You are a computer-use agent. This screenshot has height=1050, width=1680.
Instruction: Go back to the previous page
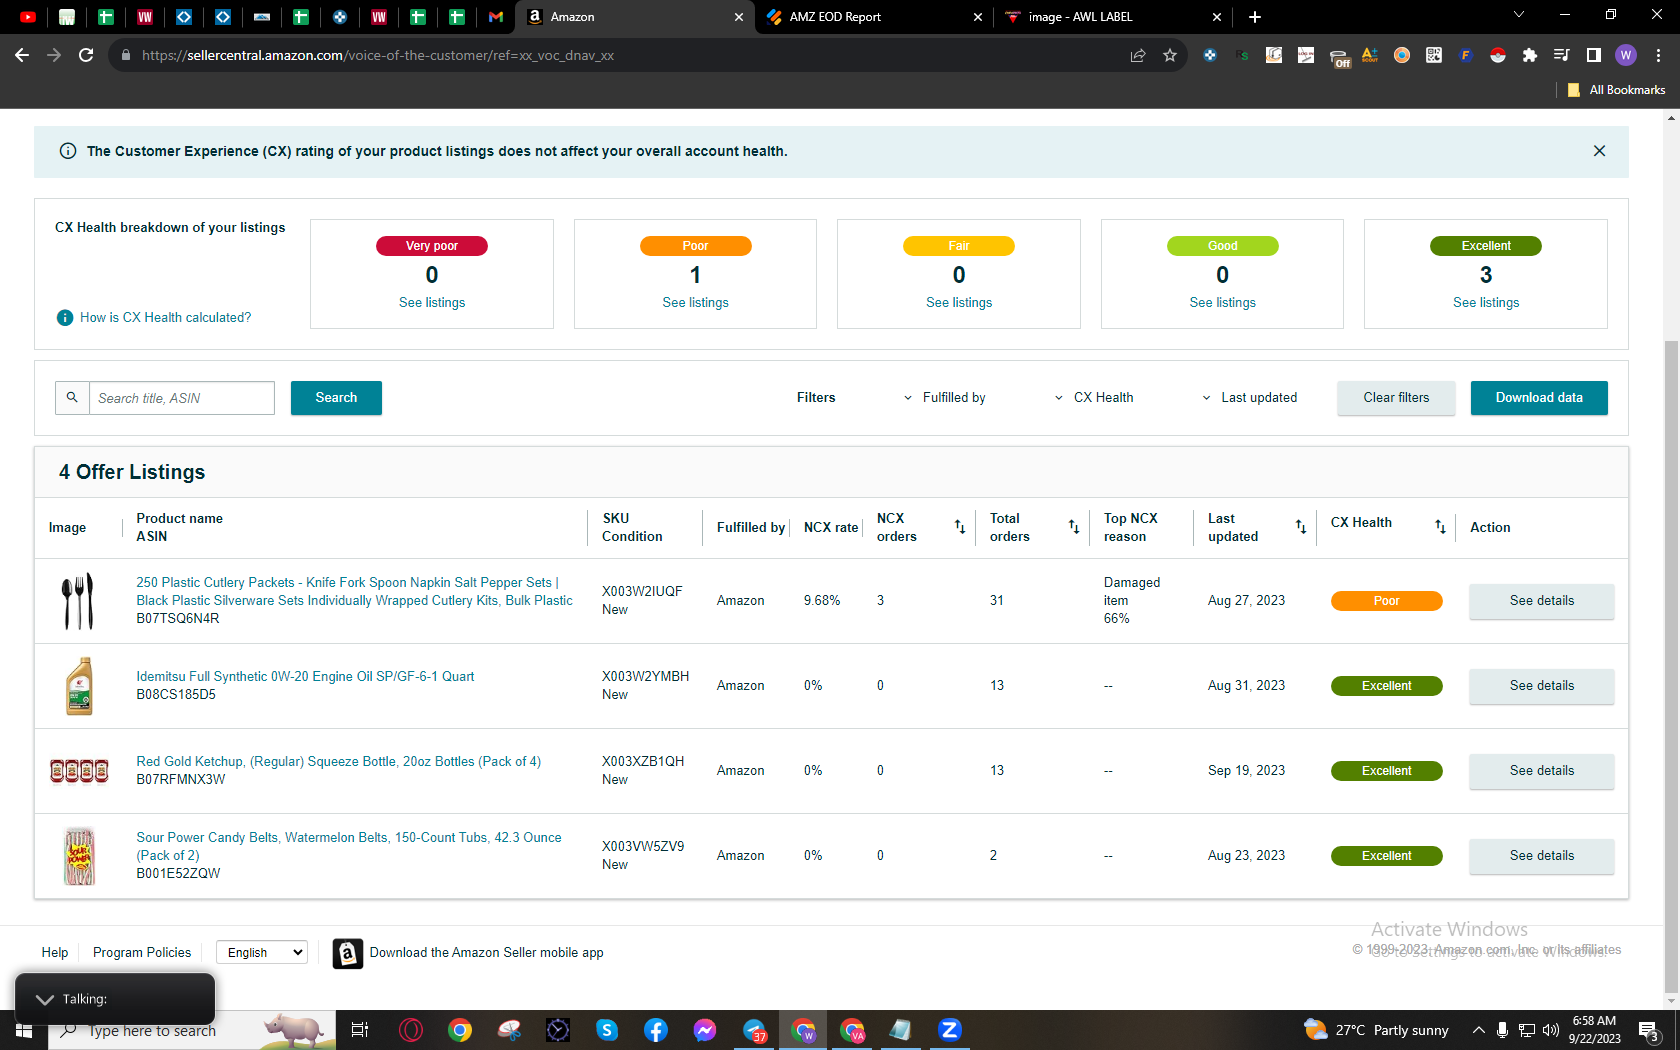22,55
